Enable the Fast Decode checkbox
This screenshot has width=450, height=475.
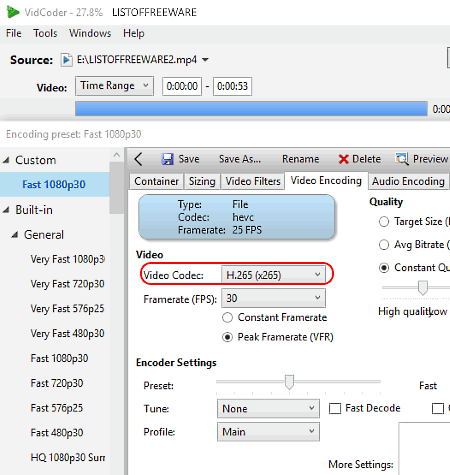[335, 408]
